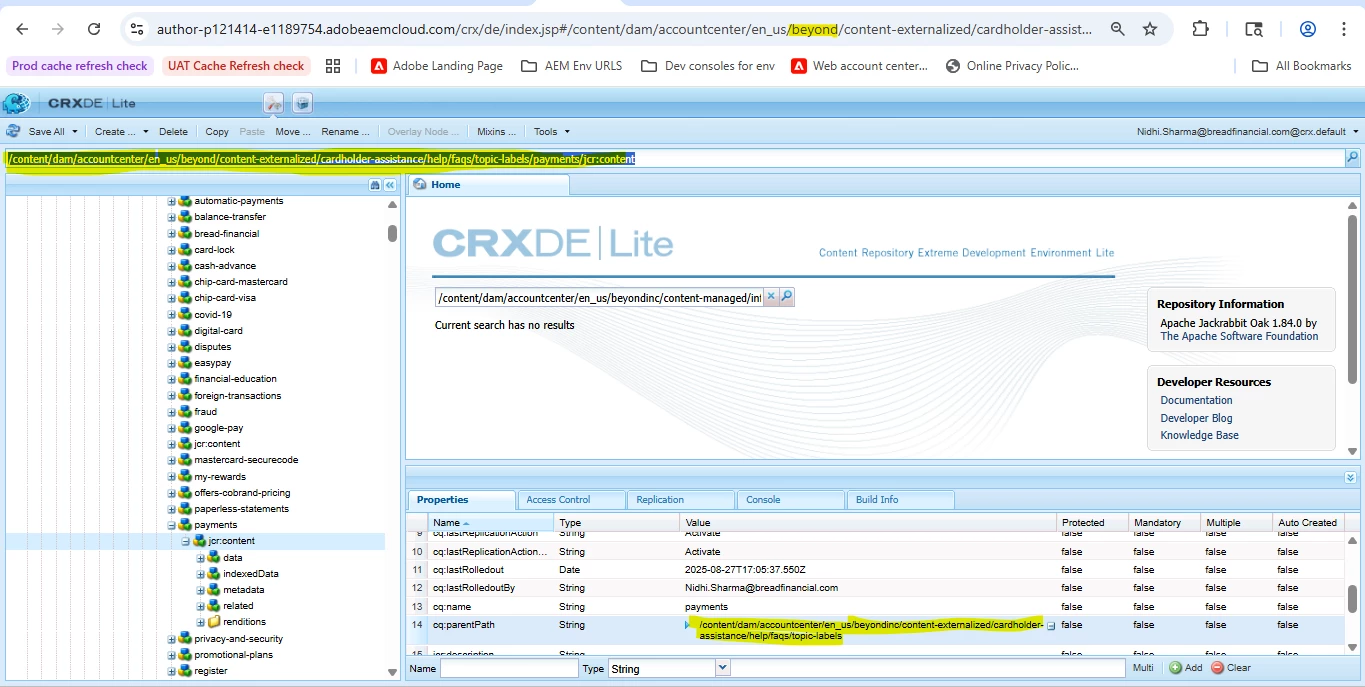
Task: Run search with the Home tab magnifier icon
Action: click(x=786, y=297)
